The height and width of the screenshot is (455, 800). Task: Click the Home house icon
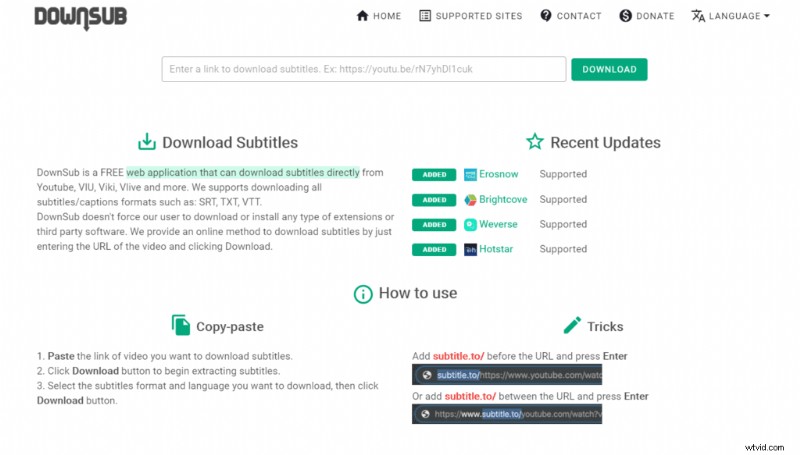(362, 16)
